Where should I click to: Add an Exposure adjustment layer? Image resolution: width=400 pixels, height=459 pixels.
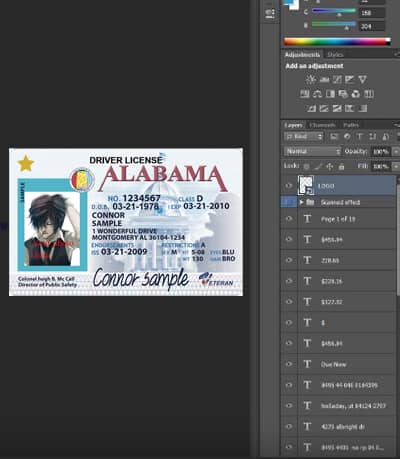(350, 79)
